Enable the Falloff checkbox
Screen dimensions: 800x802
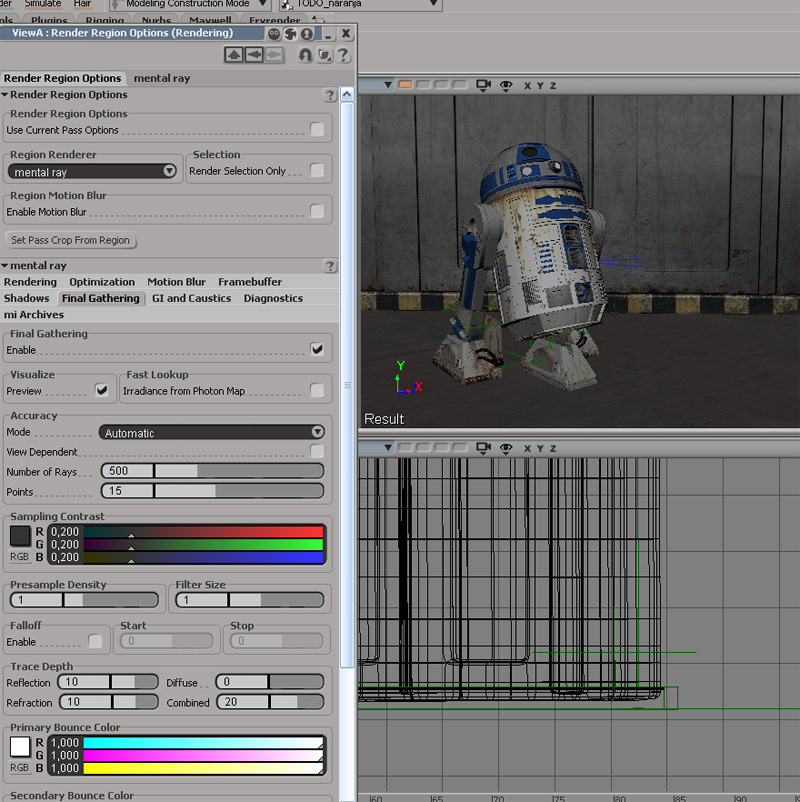(x=95, y=641)
